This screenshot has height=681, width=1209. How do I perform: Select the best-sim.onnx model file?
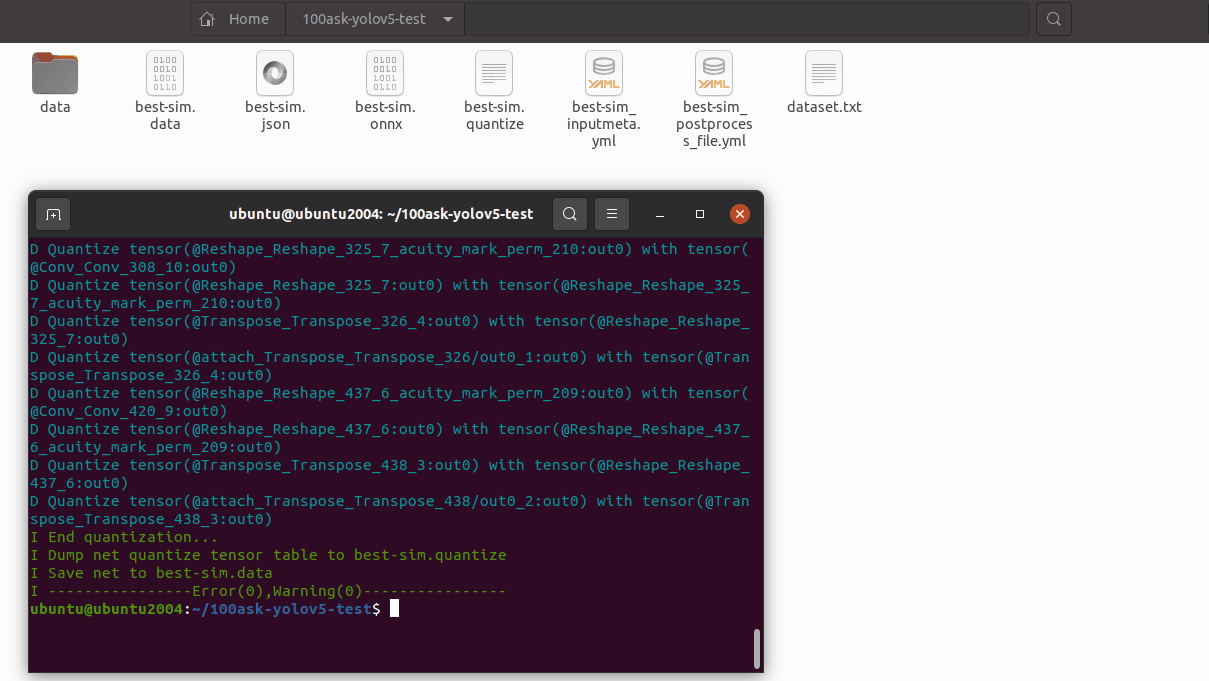pyautogui.click(x=385, y=74)
